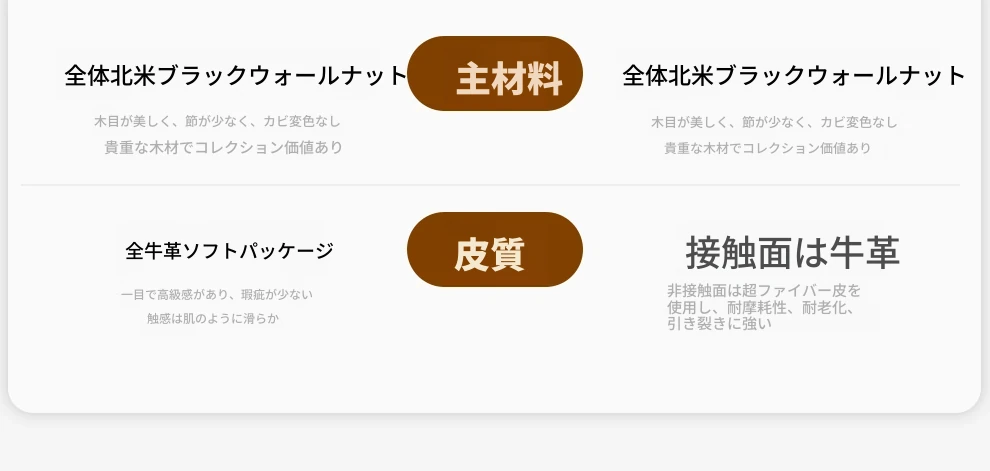Select right-column 全体北米ブラックウォールナット heading
This screenshot has width=990, height=471.
pos(794,75)
